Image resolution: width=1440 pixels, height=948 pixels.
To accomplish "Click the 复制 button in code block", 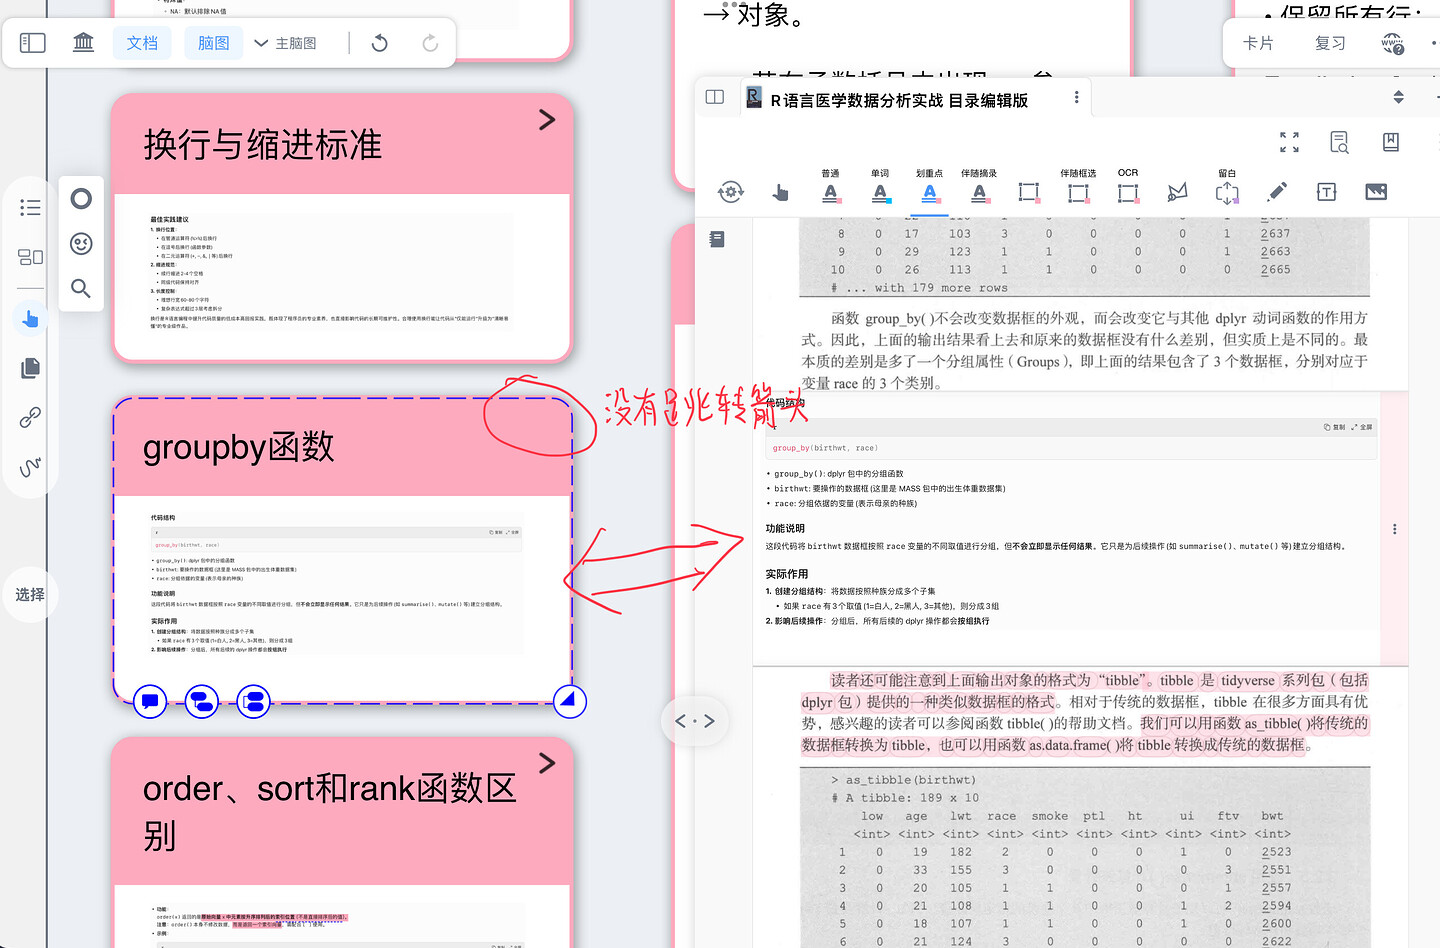I will [1334, 427].
